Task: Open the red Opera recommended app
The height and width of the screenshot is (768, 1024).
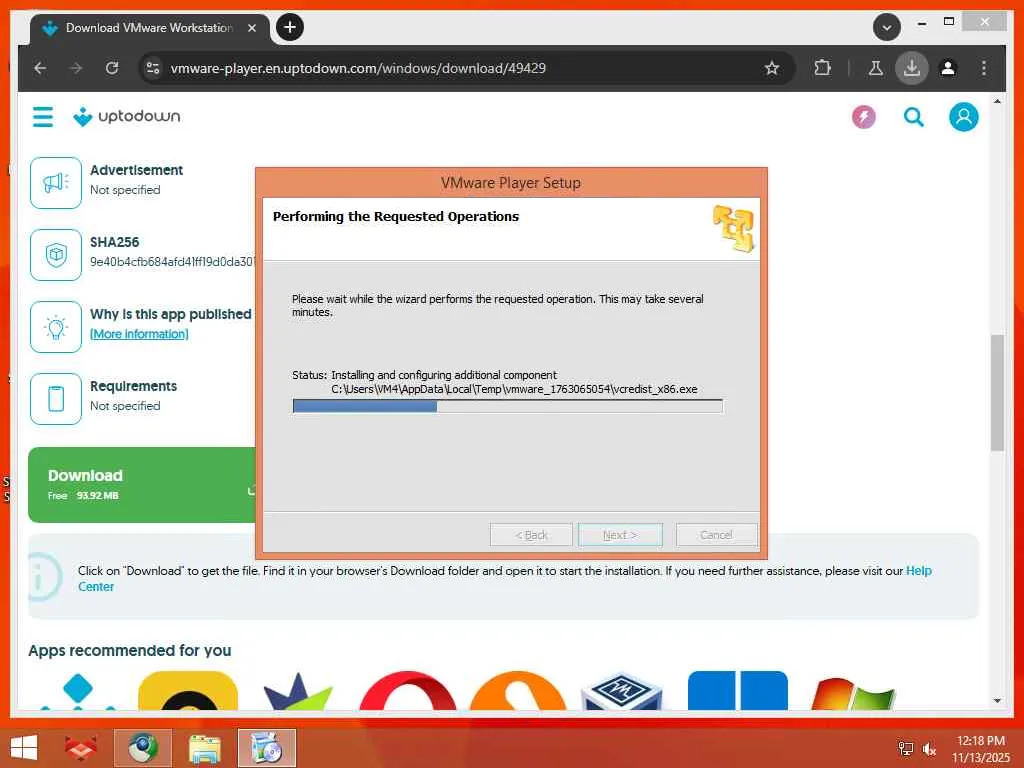Action: [x=408, y=691]
